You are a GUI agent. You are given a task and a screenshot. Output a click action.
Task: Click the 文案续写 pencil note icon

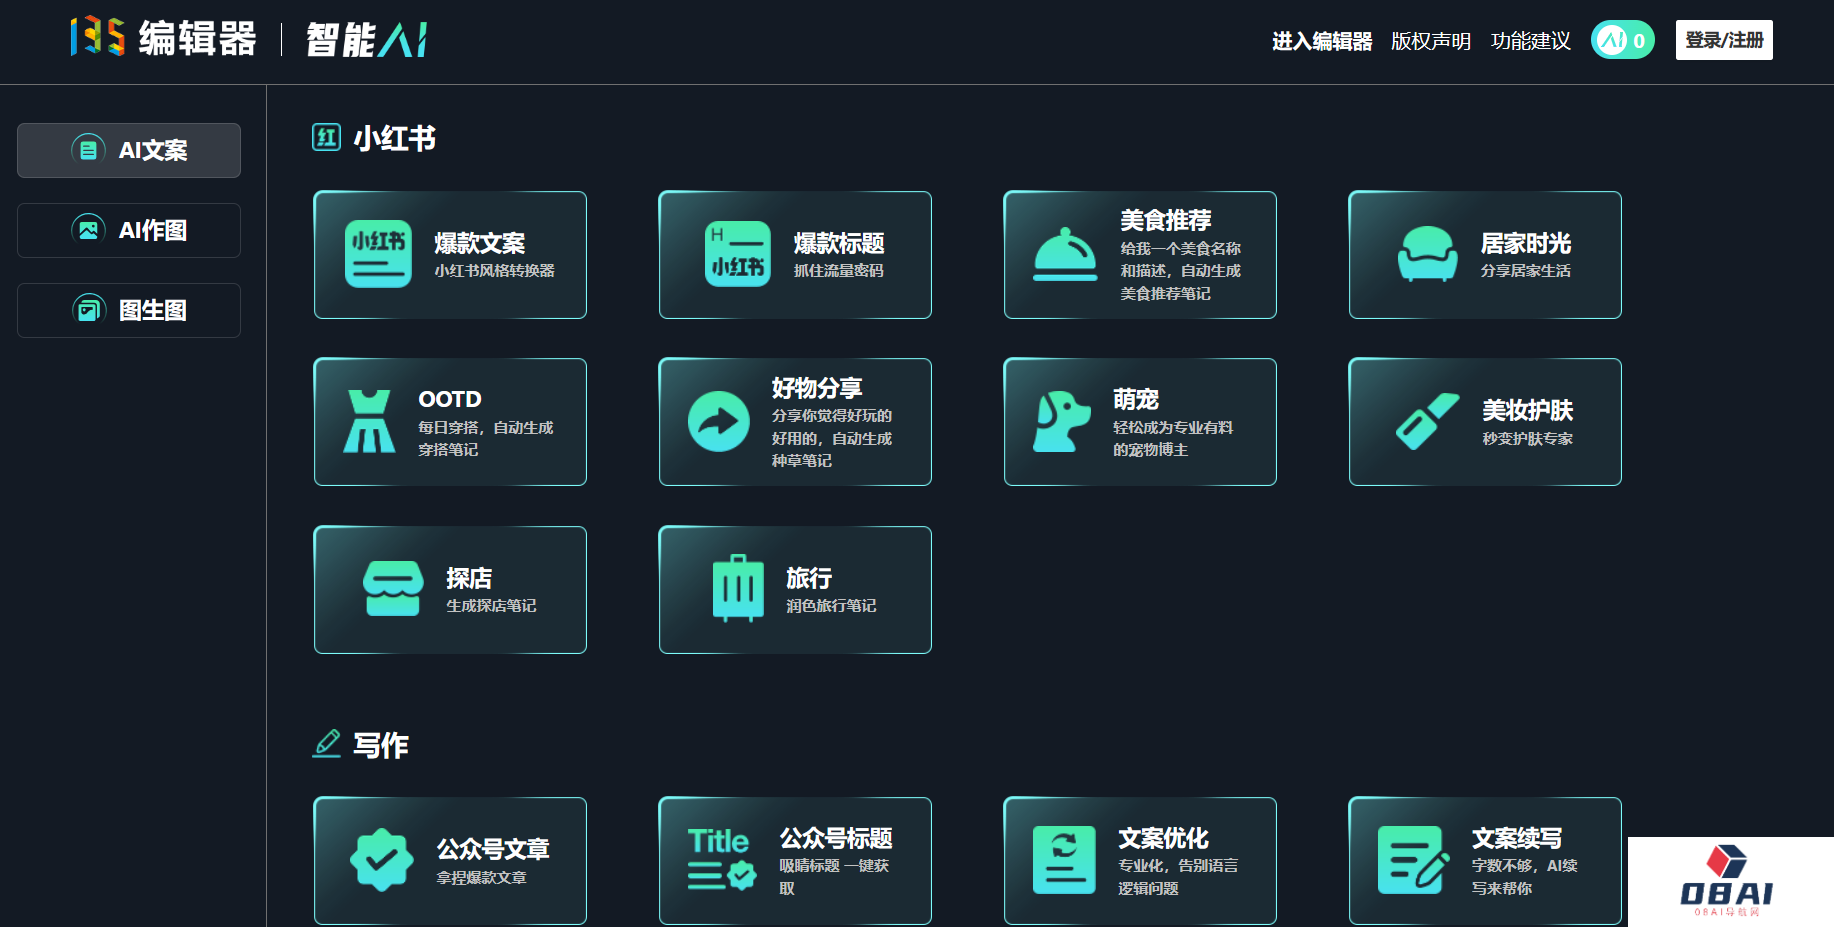pyautogui.click(x=1413, y=859)
